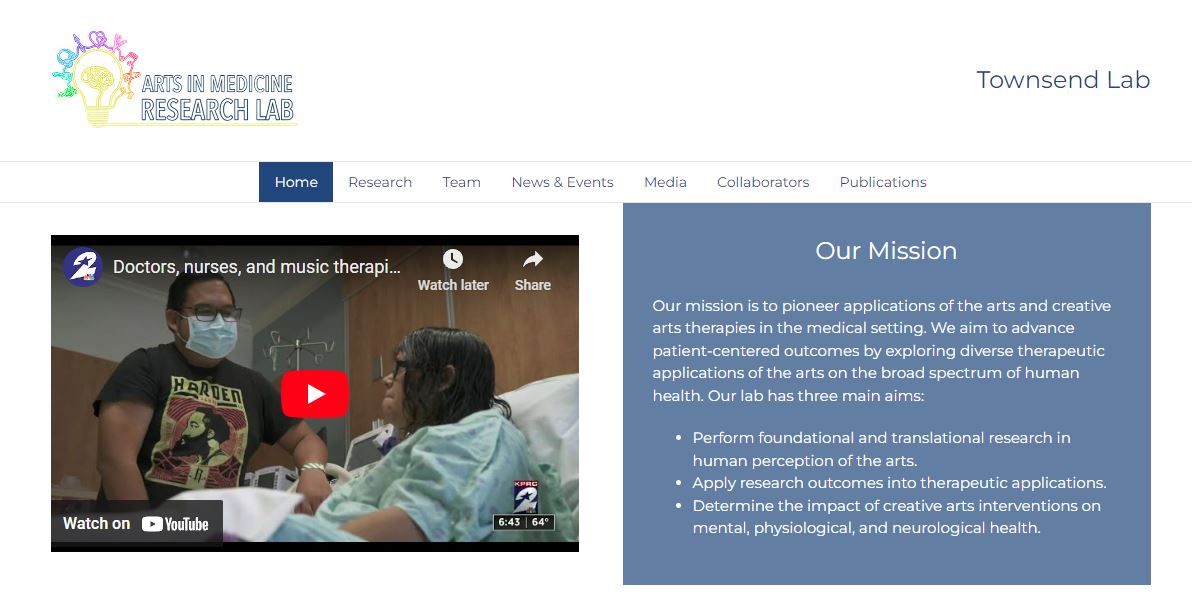Click the Townsend Lab title link
Viewport: 1192px width, 606px height.
click(x=1063, y=80)
